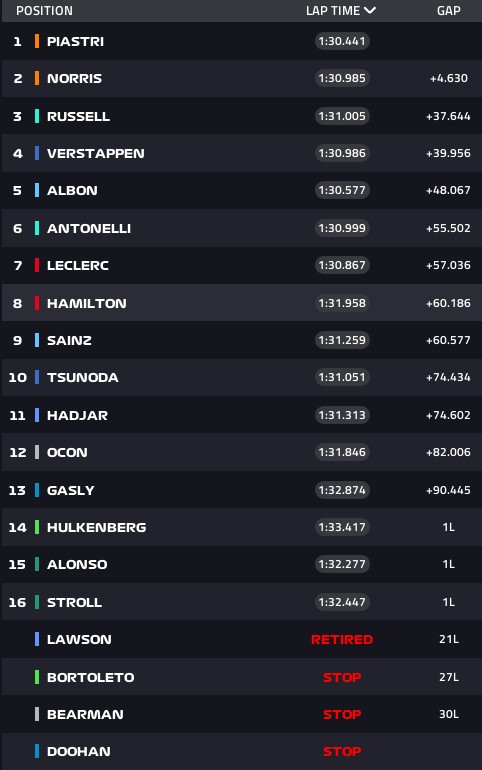The width and height of the screenshot is (482, 770).
Task: Click Russell's teal team color marker
Action: pos(37,116)
